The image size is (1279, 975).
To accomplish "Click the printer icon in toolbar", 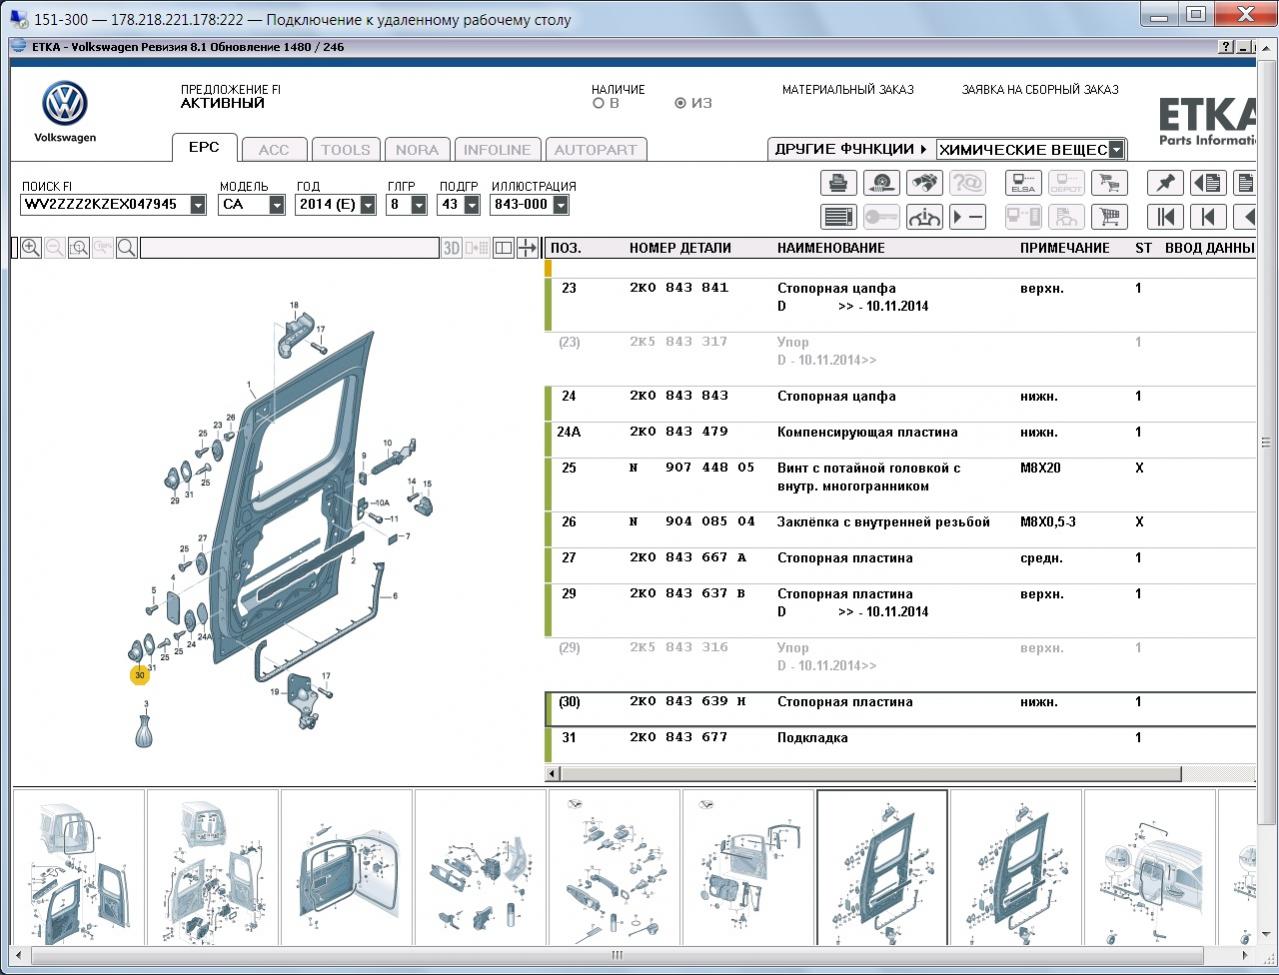I will [x=838, y=183].
